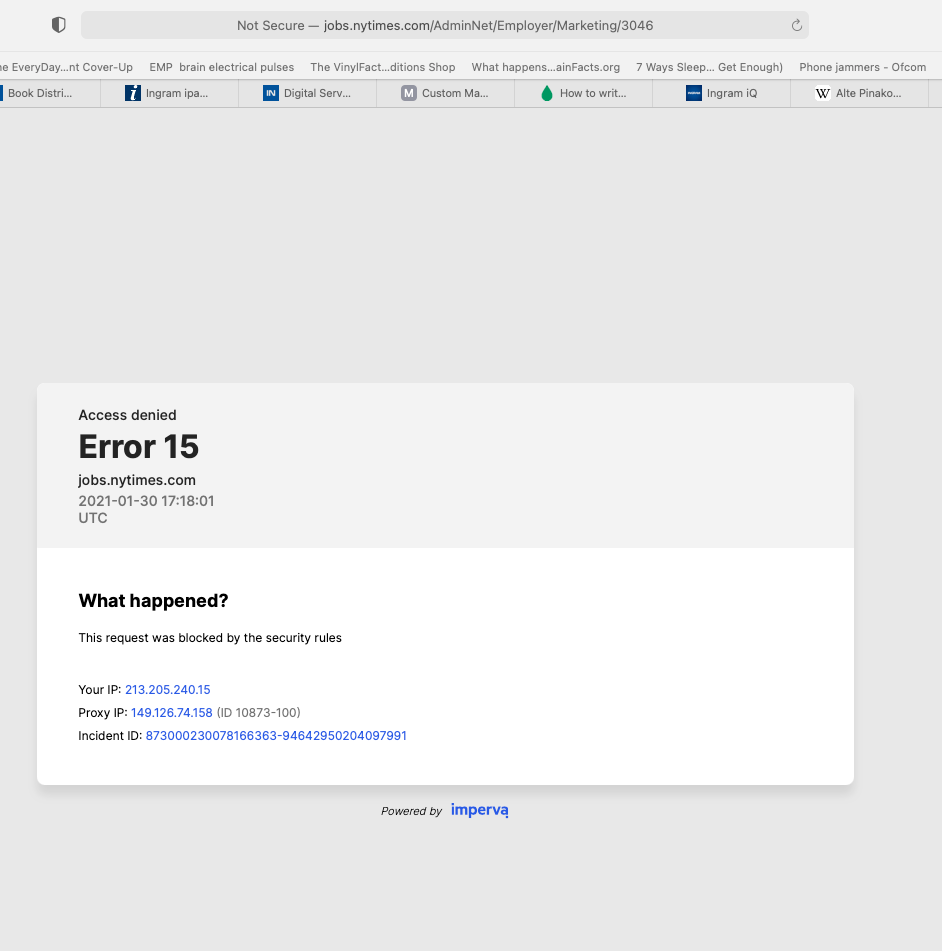Click the Imperva logo
Image resolution: width=942 pixels, height=951 pixels.
click(480, 810)
